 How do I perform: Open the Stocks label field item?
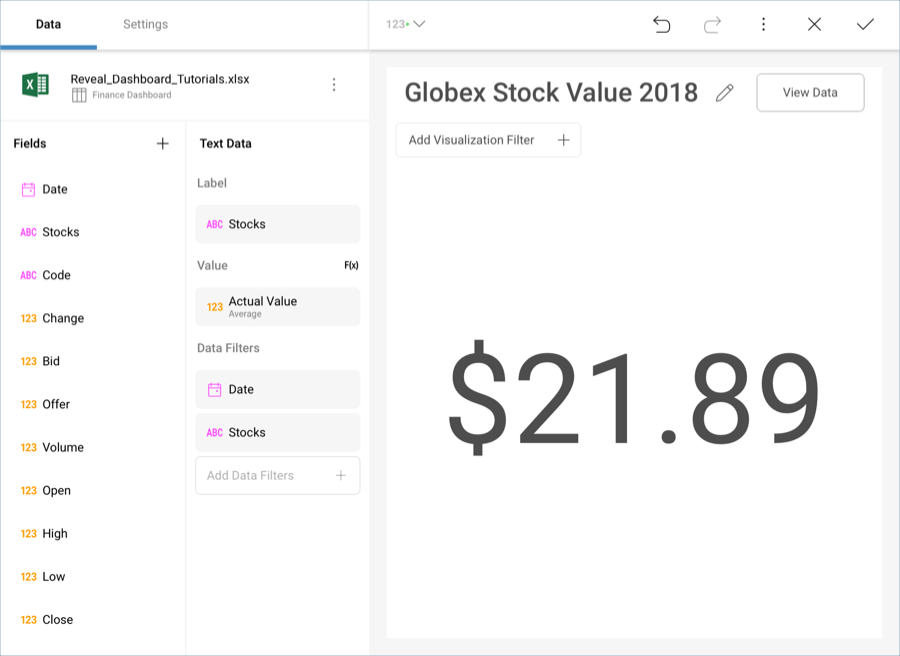[x=277, y=225]
